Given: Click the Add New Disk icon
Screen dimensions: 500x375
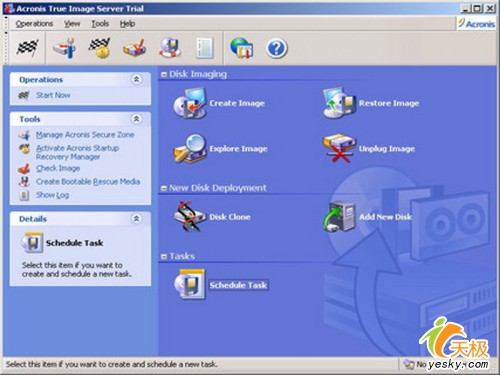Looking at the screenshot, I should [x=339, y=217].
